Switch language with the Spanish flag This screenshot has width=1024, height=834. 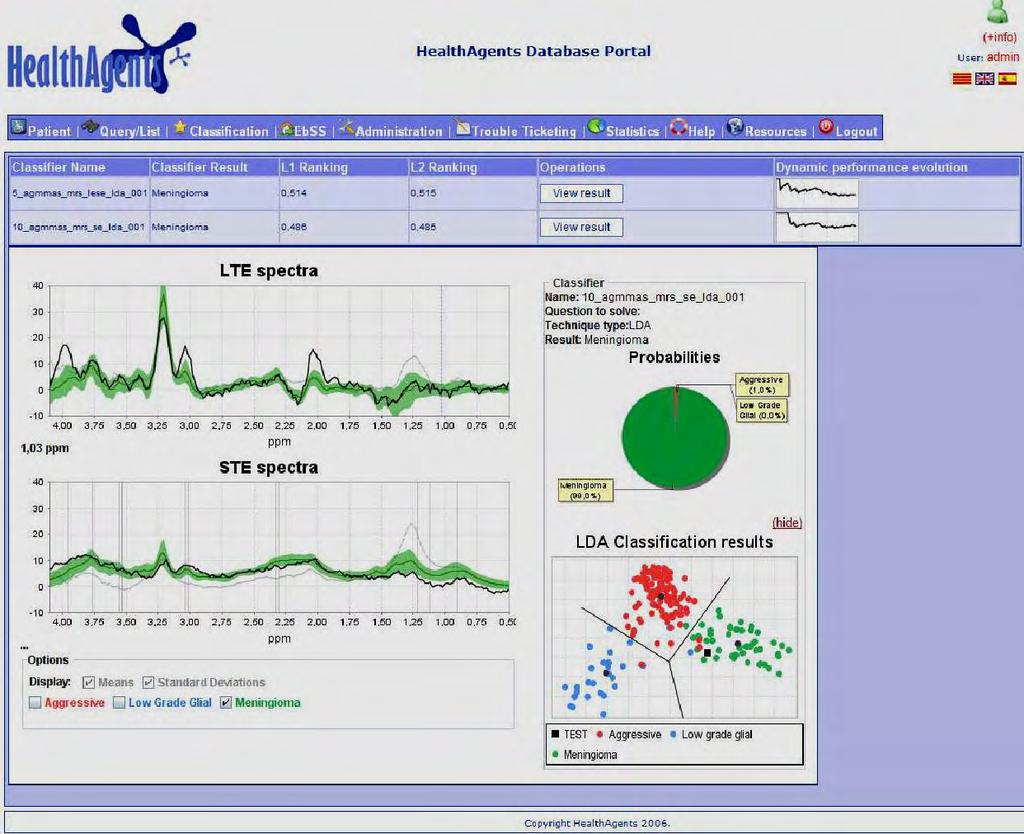pyautogui.click(x=1008, y=79)
